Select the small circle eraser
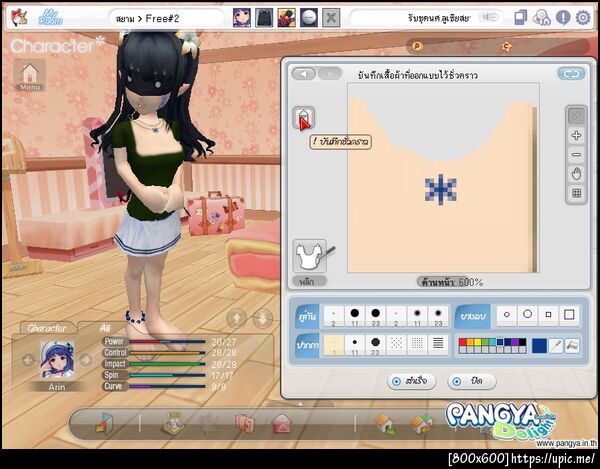 point(507,315)
